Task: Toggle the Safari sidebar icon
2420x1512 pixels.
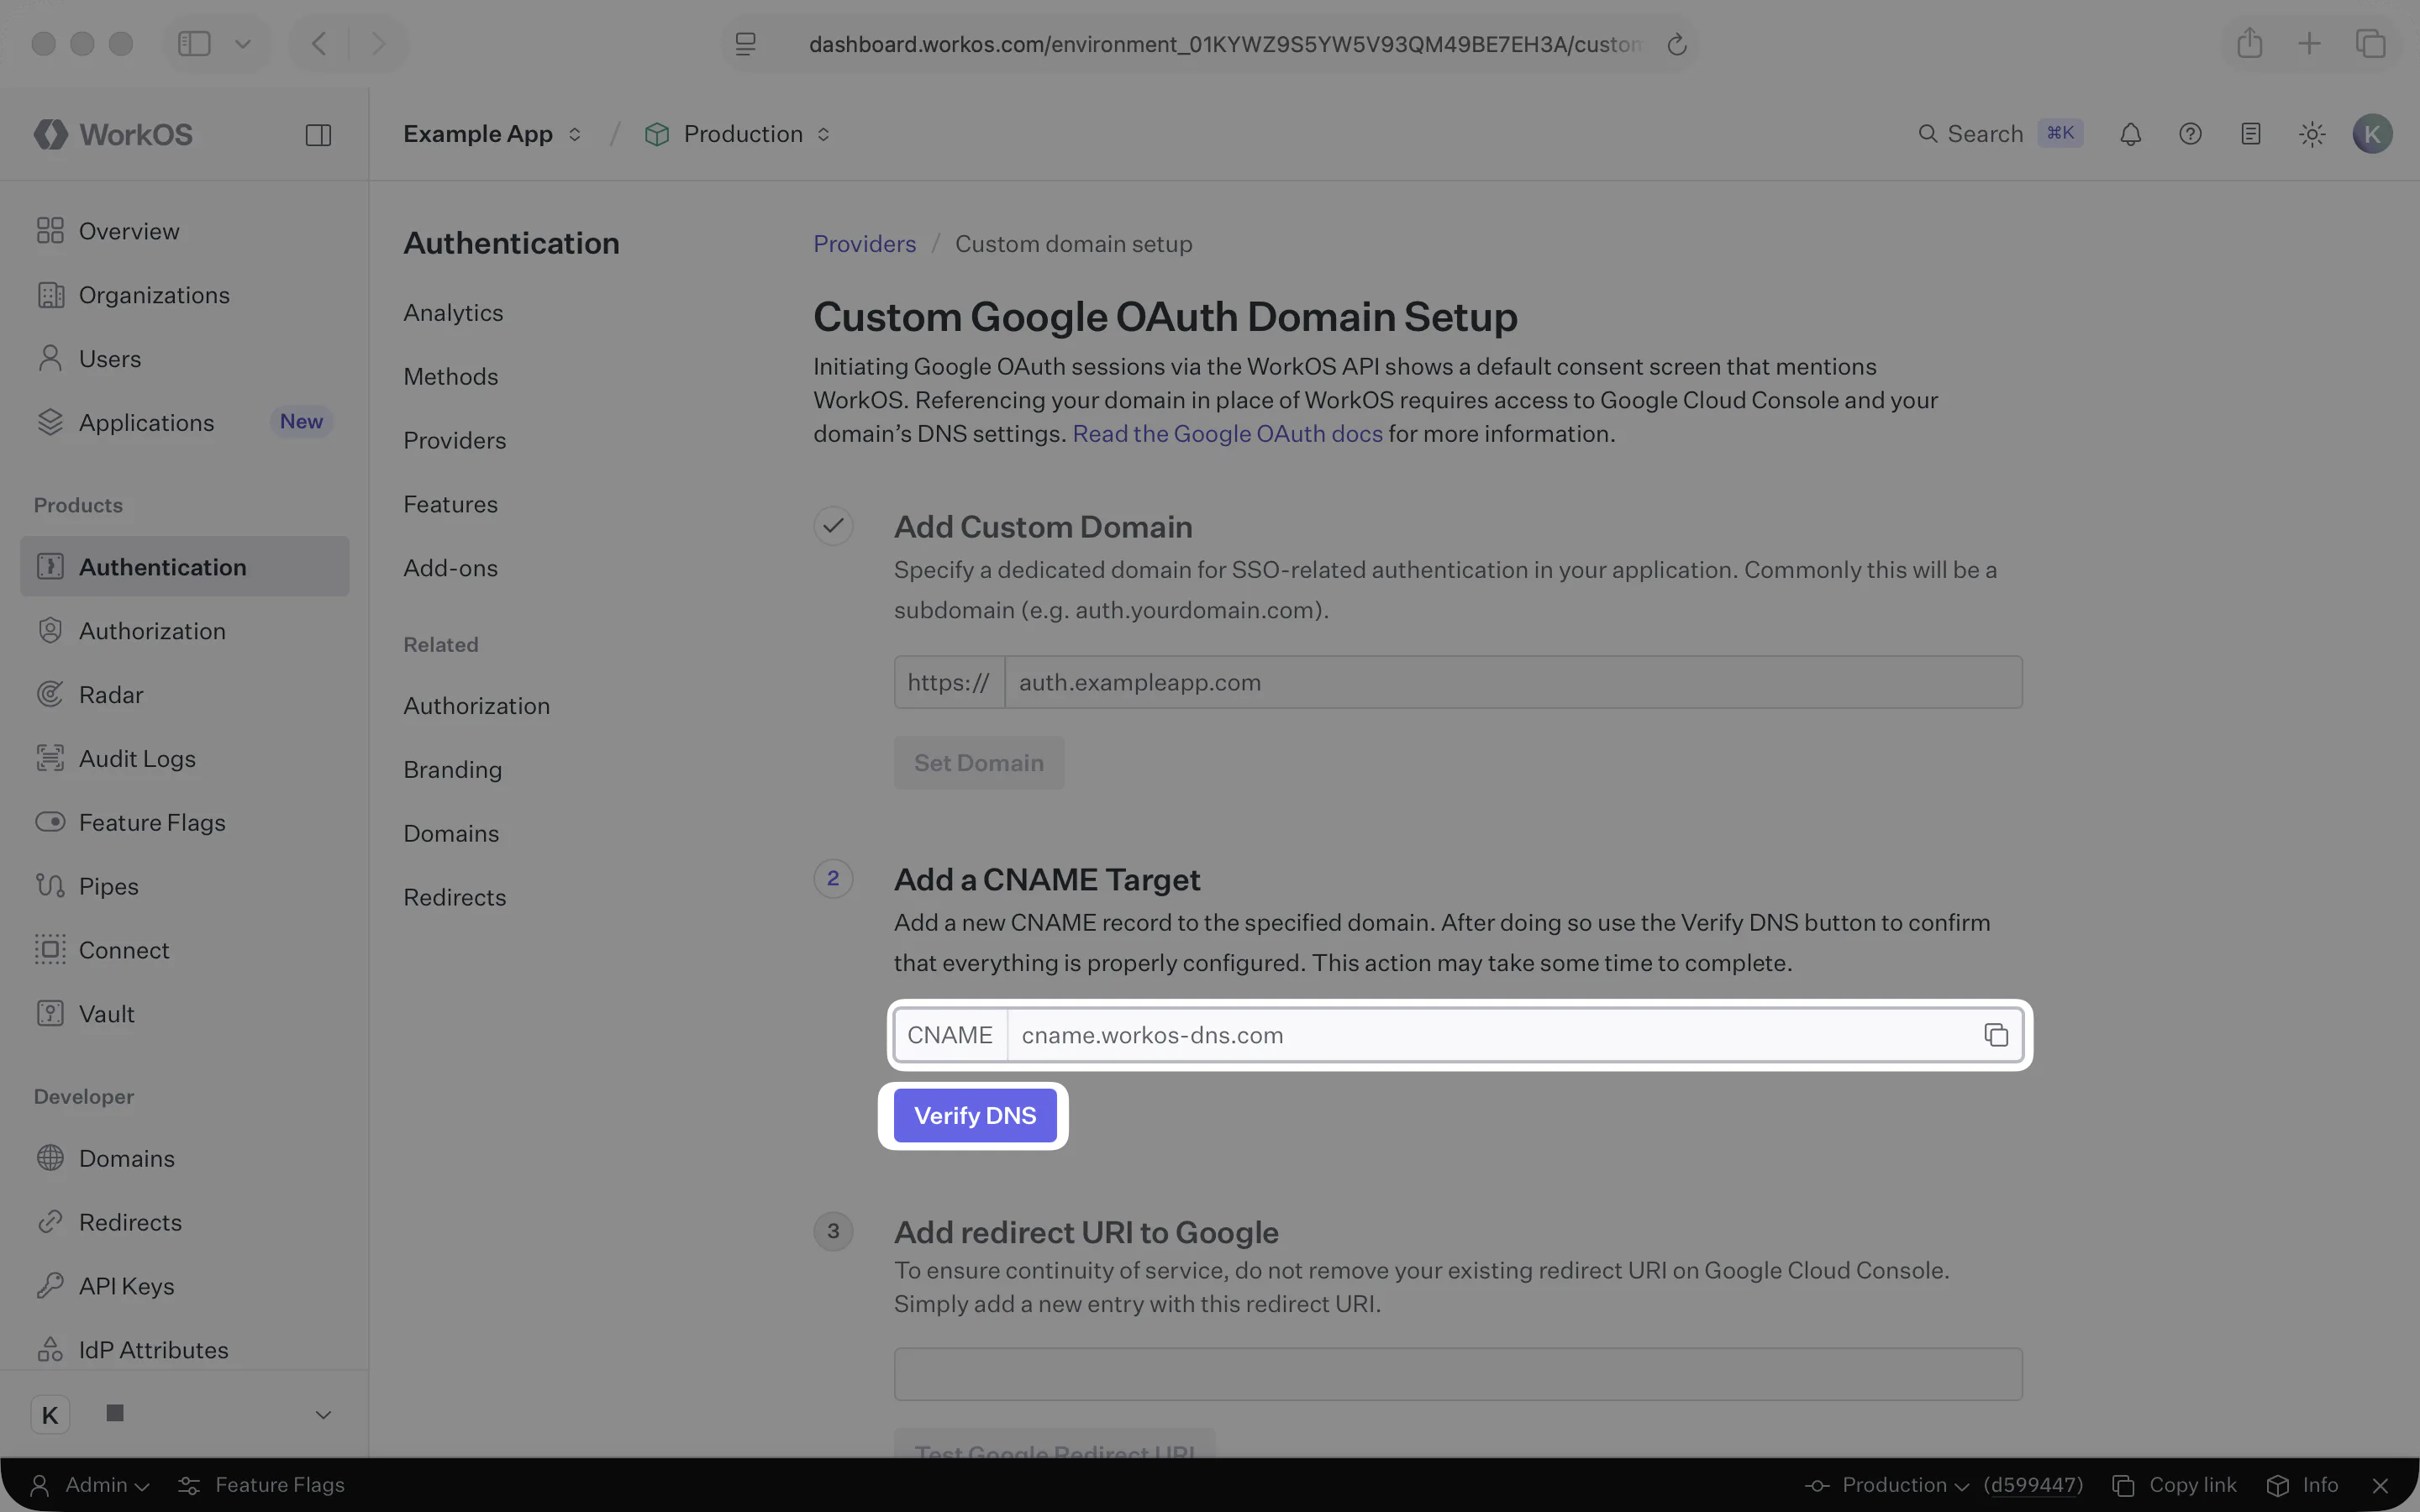Action: (x=194, y=43)
